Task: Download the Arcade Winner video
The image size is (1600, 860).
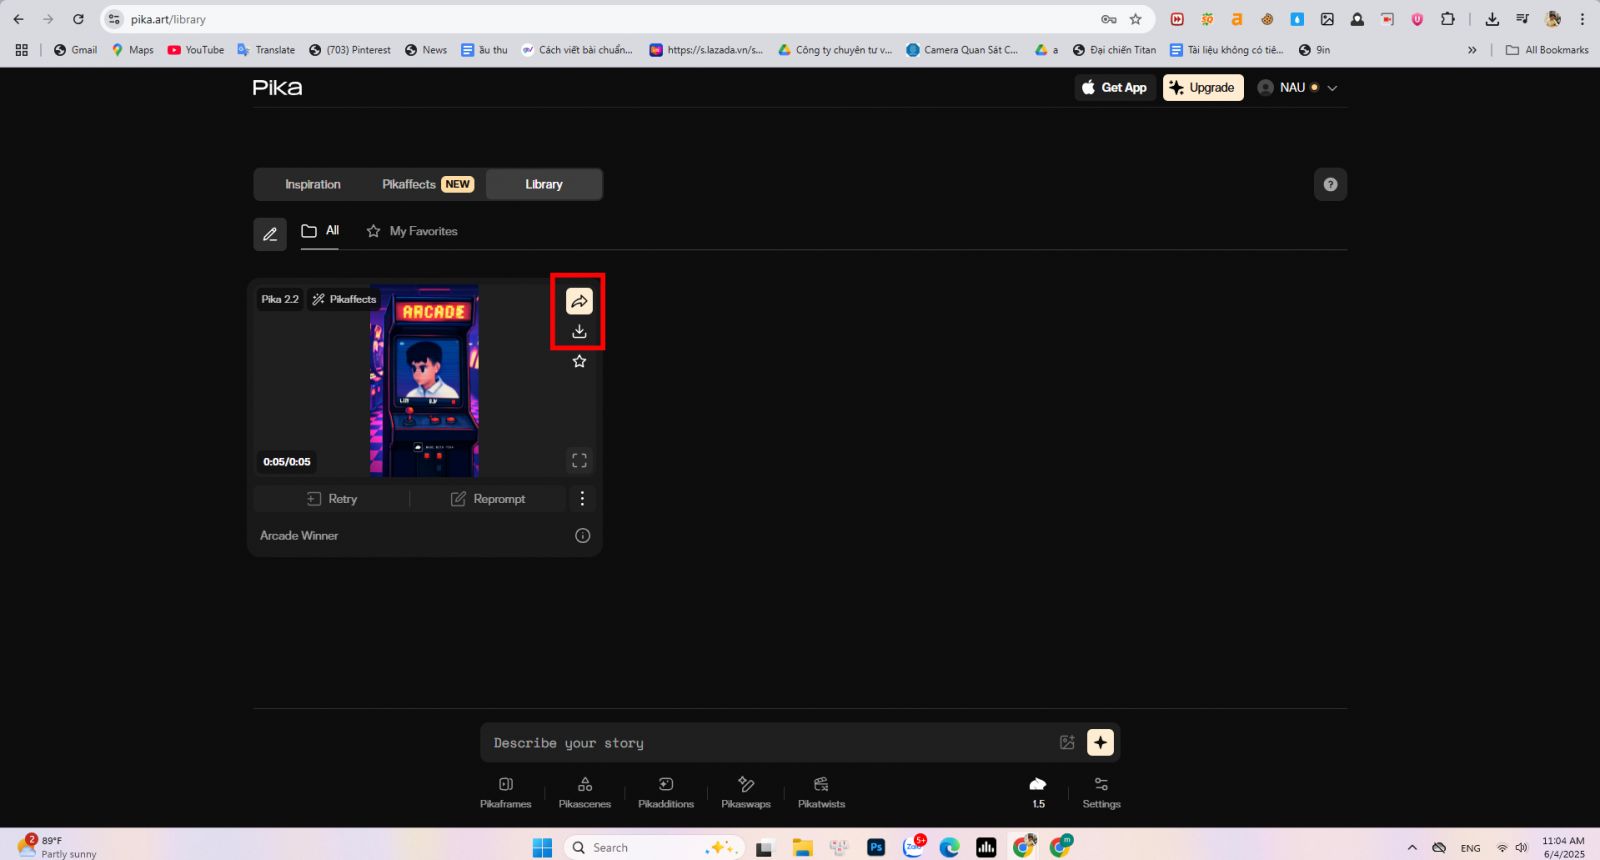Action: (x=579, y=331)
